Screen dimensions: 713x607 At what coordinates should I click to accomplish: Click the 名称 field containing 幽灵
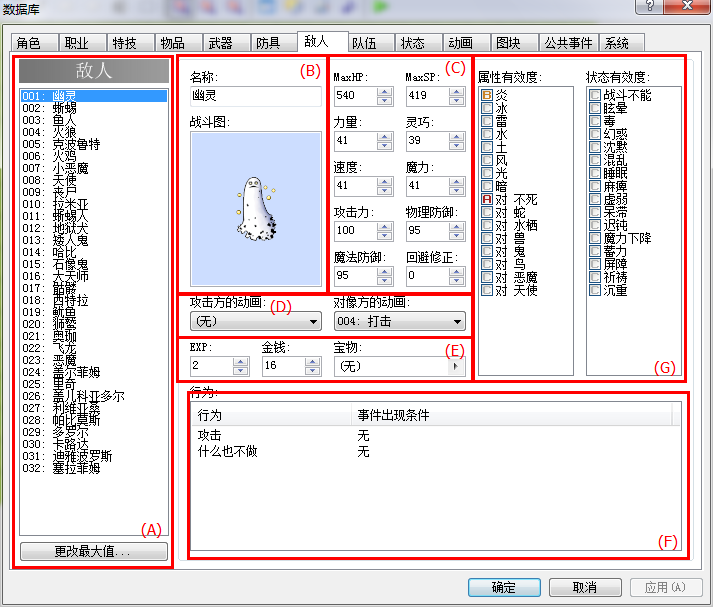pos(256,96)
